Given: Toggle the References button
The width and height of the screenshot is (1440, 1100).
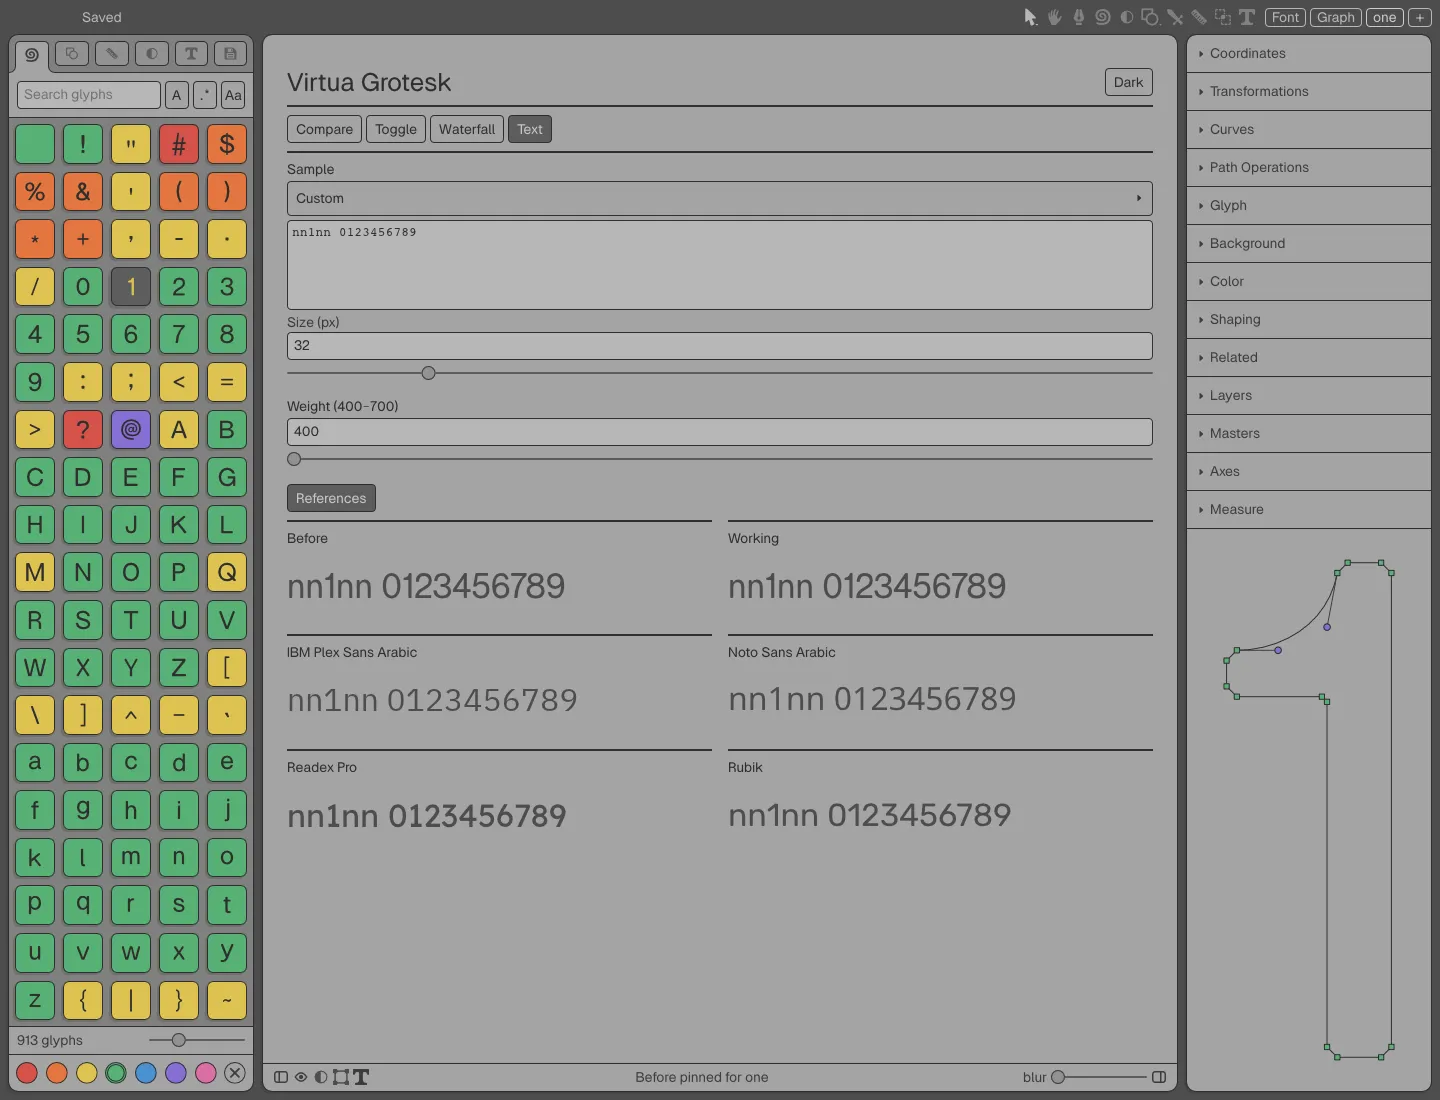Looking at the screenshot, I should (331, 498).
